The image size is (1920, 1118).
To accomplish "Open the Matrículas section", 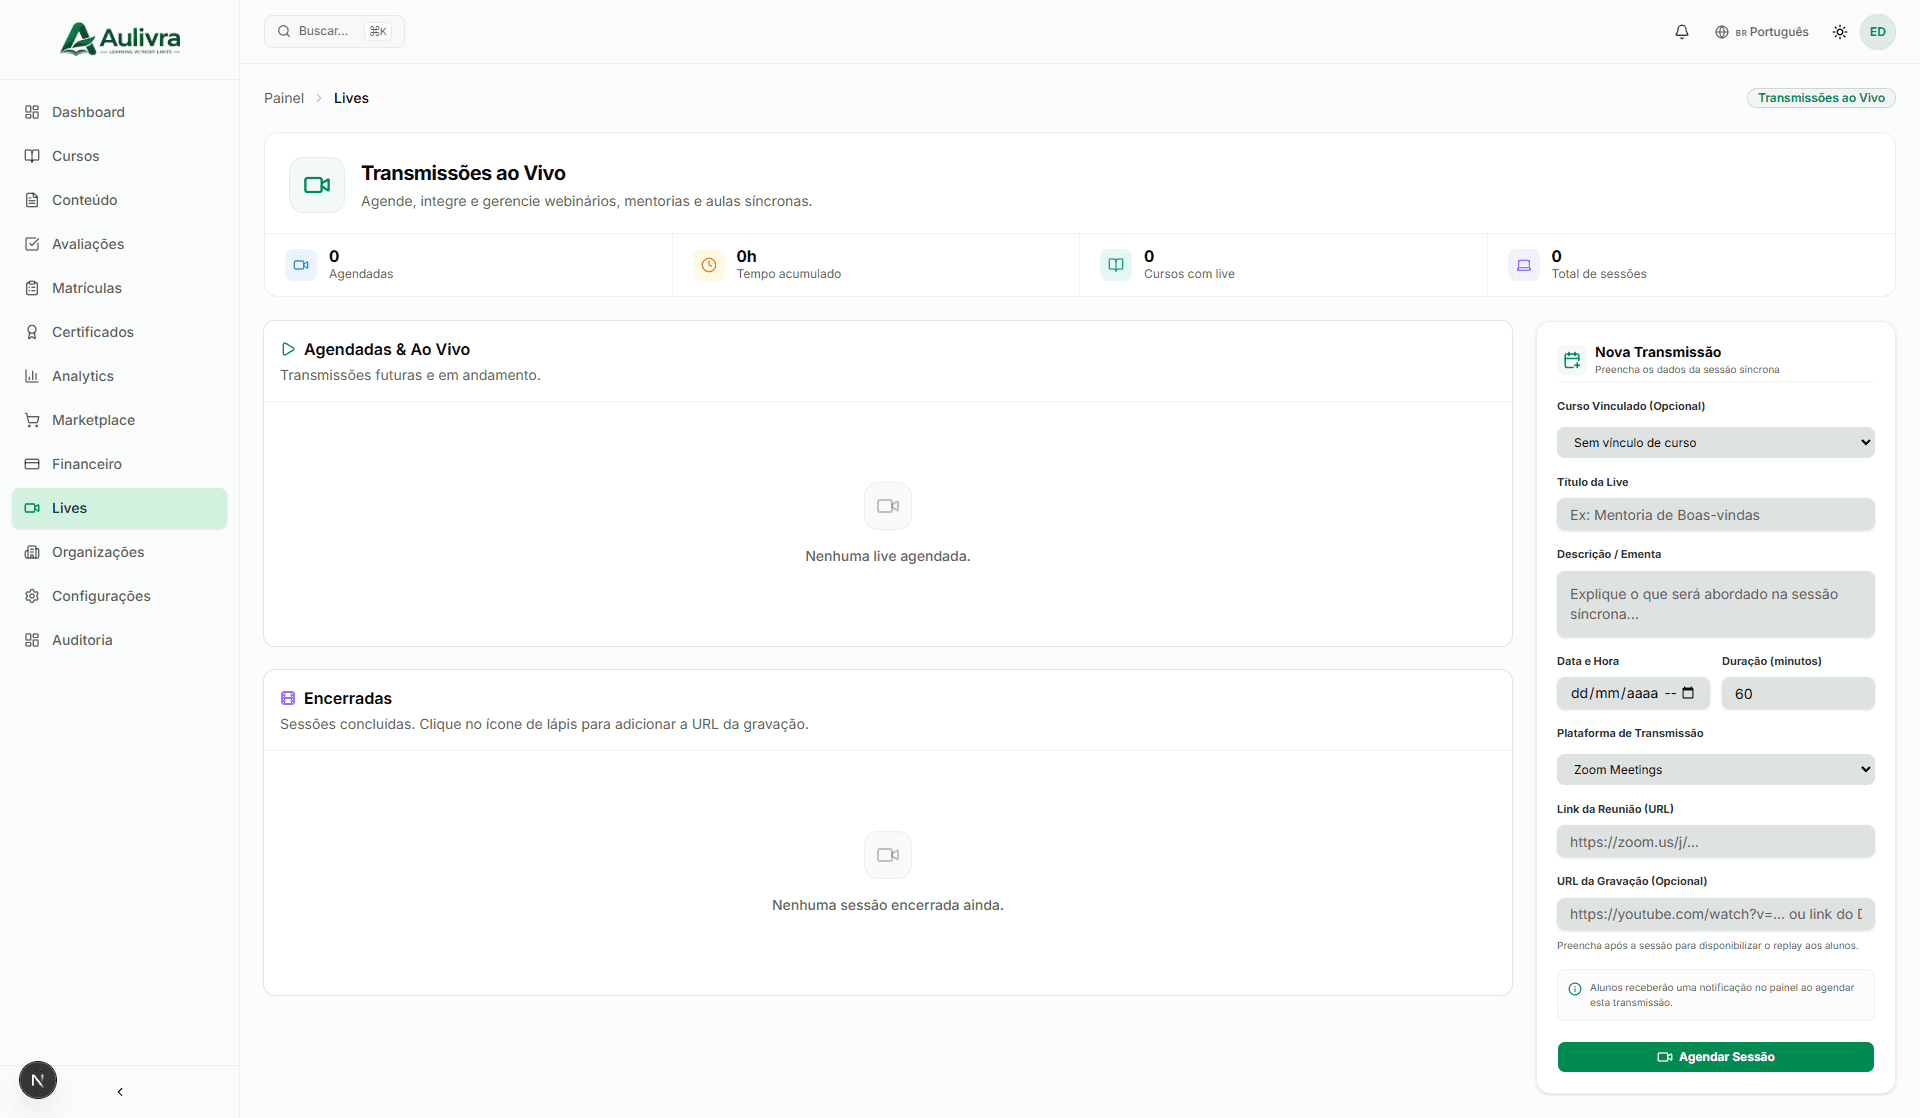I will (119, 288).
